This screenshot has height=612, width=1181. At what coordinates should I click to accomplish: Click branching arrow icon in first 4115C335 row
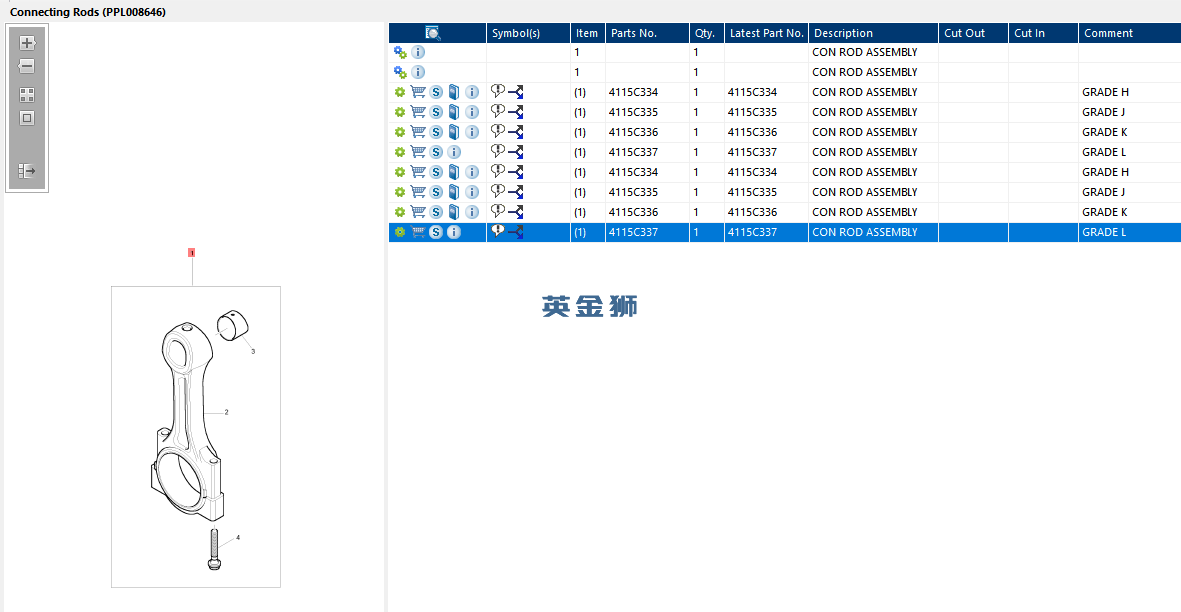tap(516, 112)
